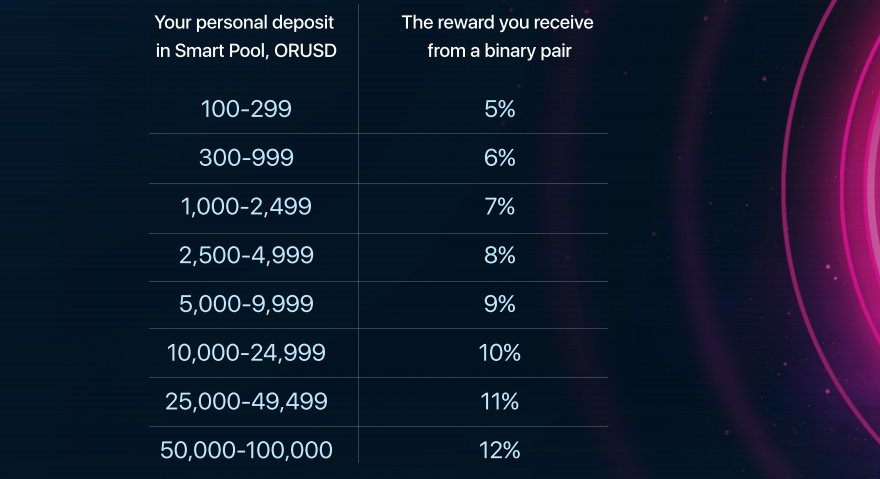Click the 5% reward value
The height and width of the screenshot is (479, 880).
tap(499, 109)
